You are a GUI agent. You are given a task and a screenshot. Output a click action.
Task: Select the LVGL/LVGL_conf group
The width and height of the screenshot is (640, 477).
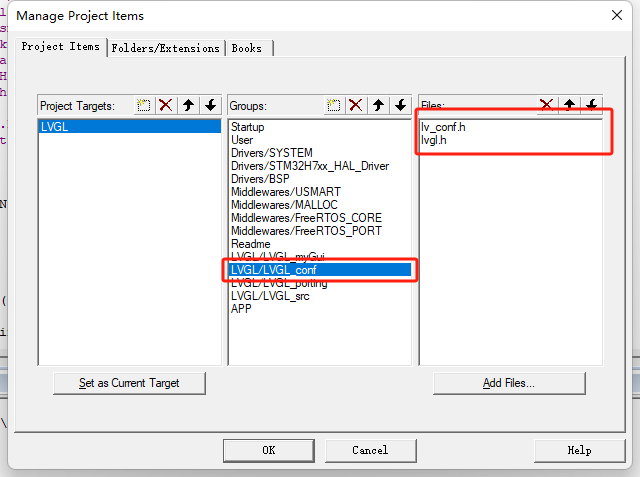click(320, 270)
